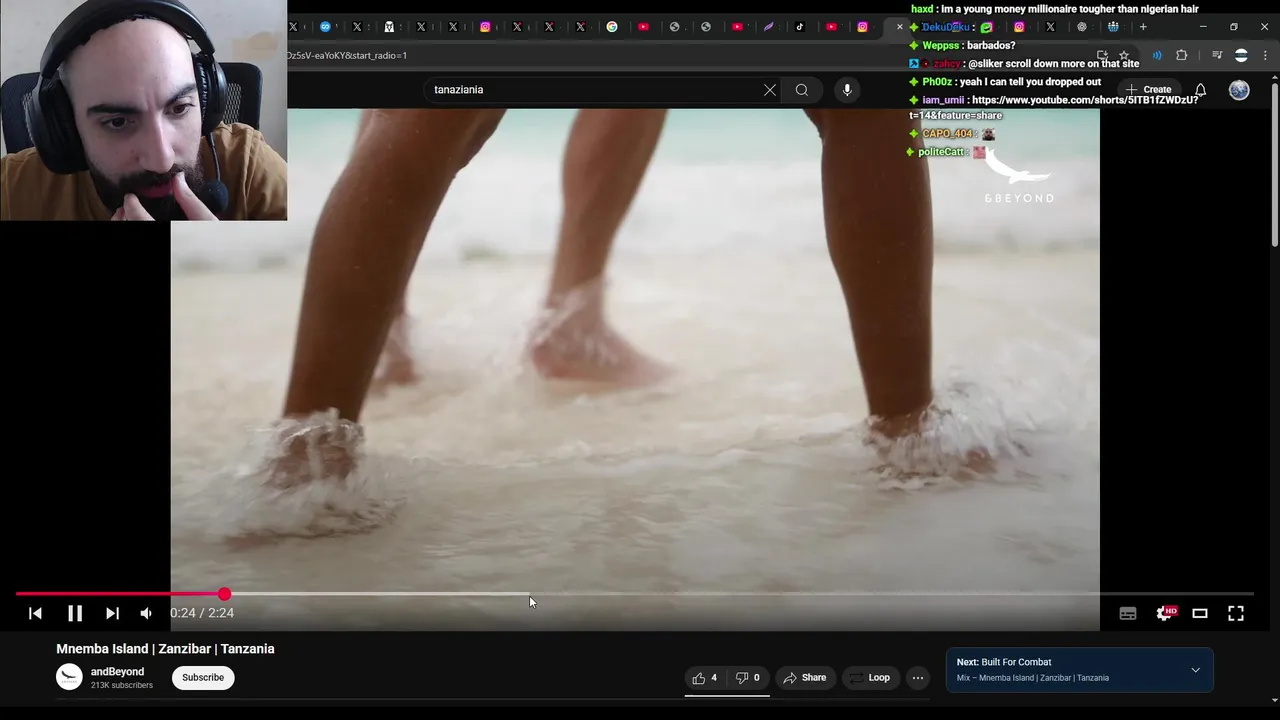
Task: Bookmark this page with the star
Action: pyautogui.click(x=1124, y=55)
